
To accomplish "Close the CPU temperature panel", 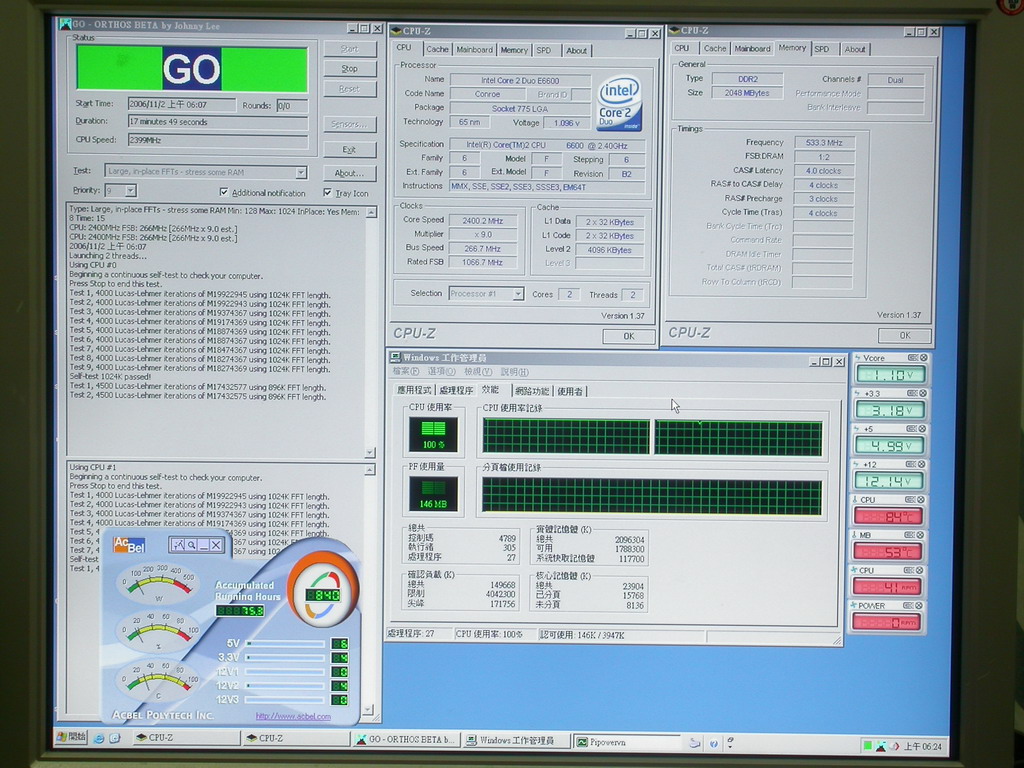I will coord(921,499).
